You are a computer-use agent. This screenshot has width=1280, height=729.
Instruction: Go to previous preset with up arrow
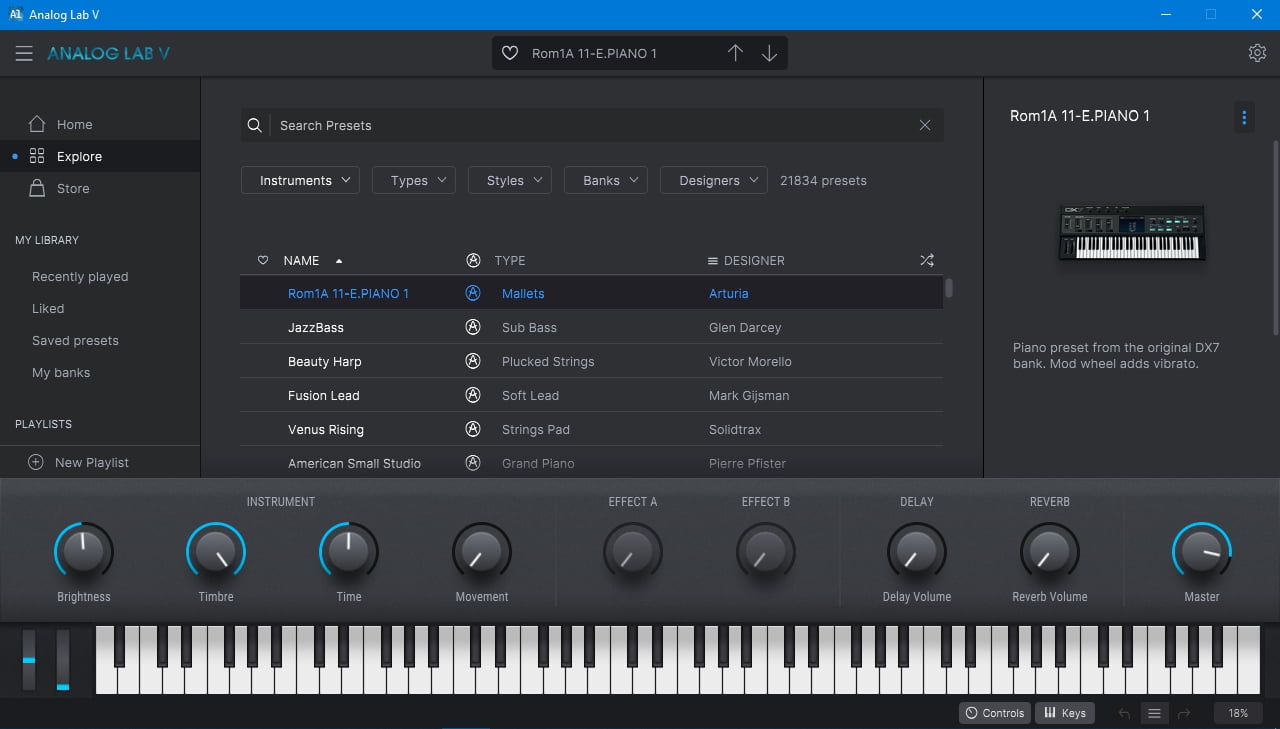point(735,54)
